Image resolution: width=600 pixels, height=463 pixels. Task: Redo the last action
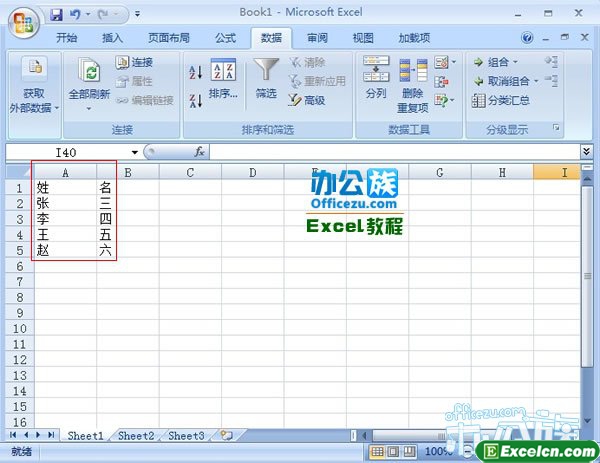click(103, 15)
